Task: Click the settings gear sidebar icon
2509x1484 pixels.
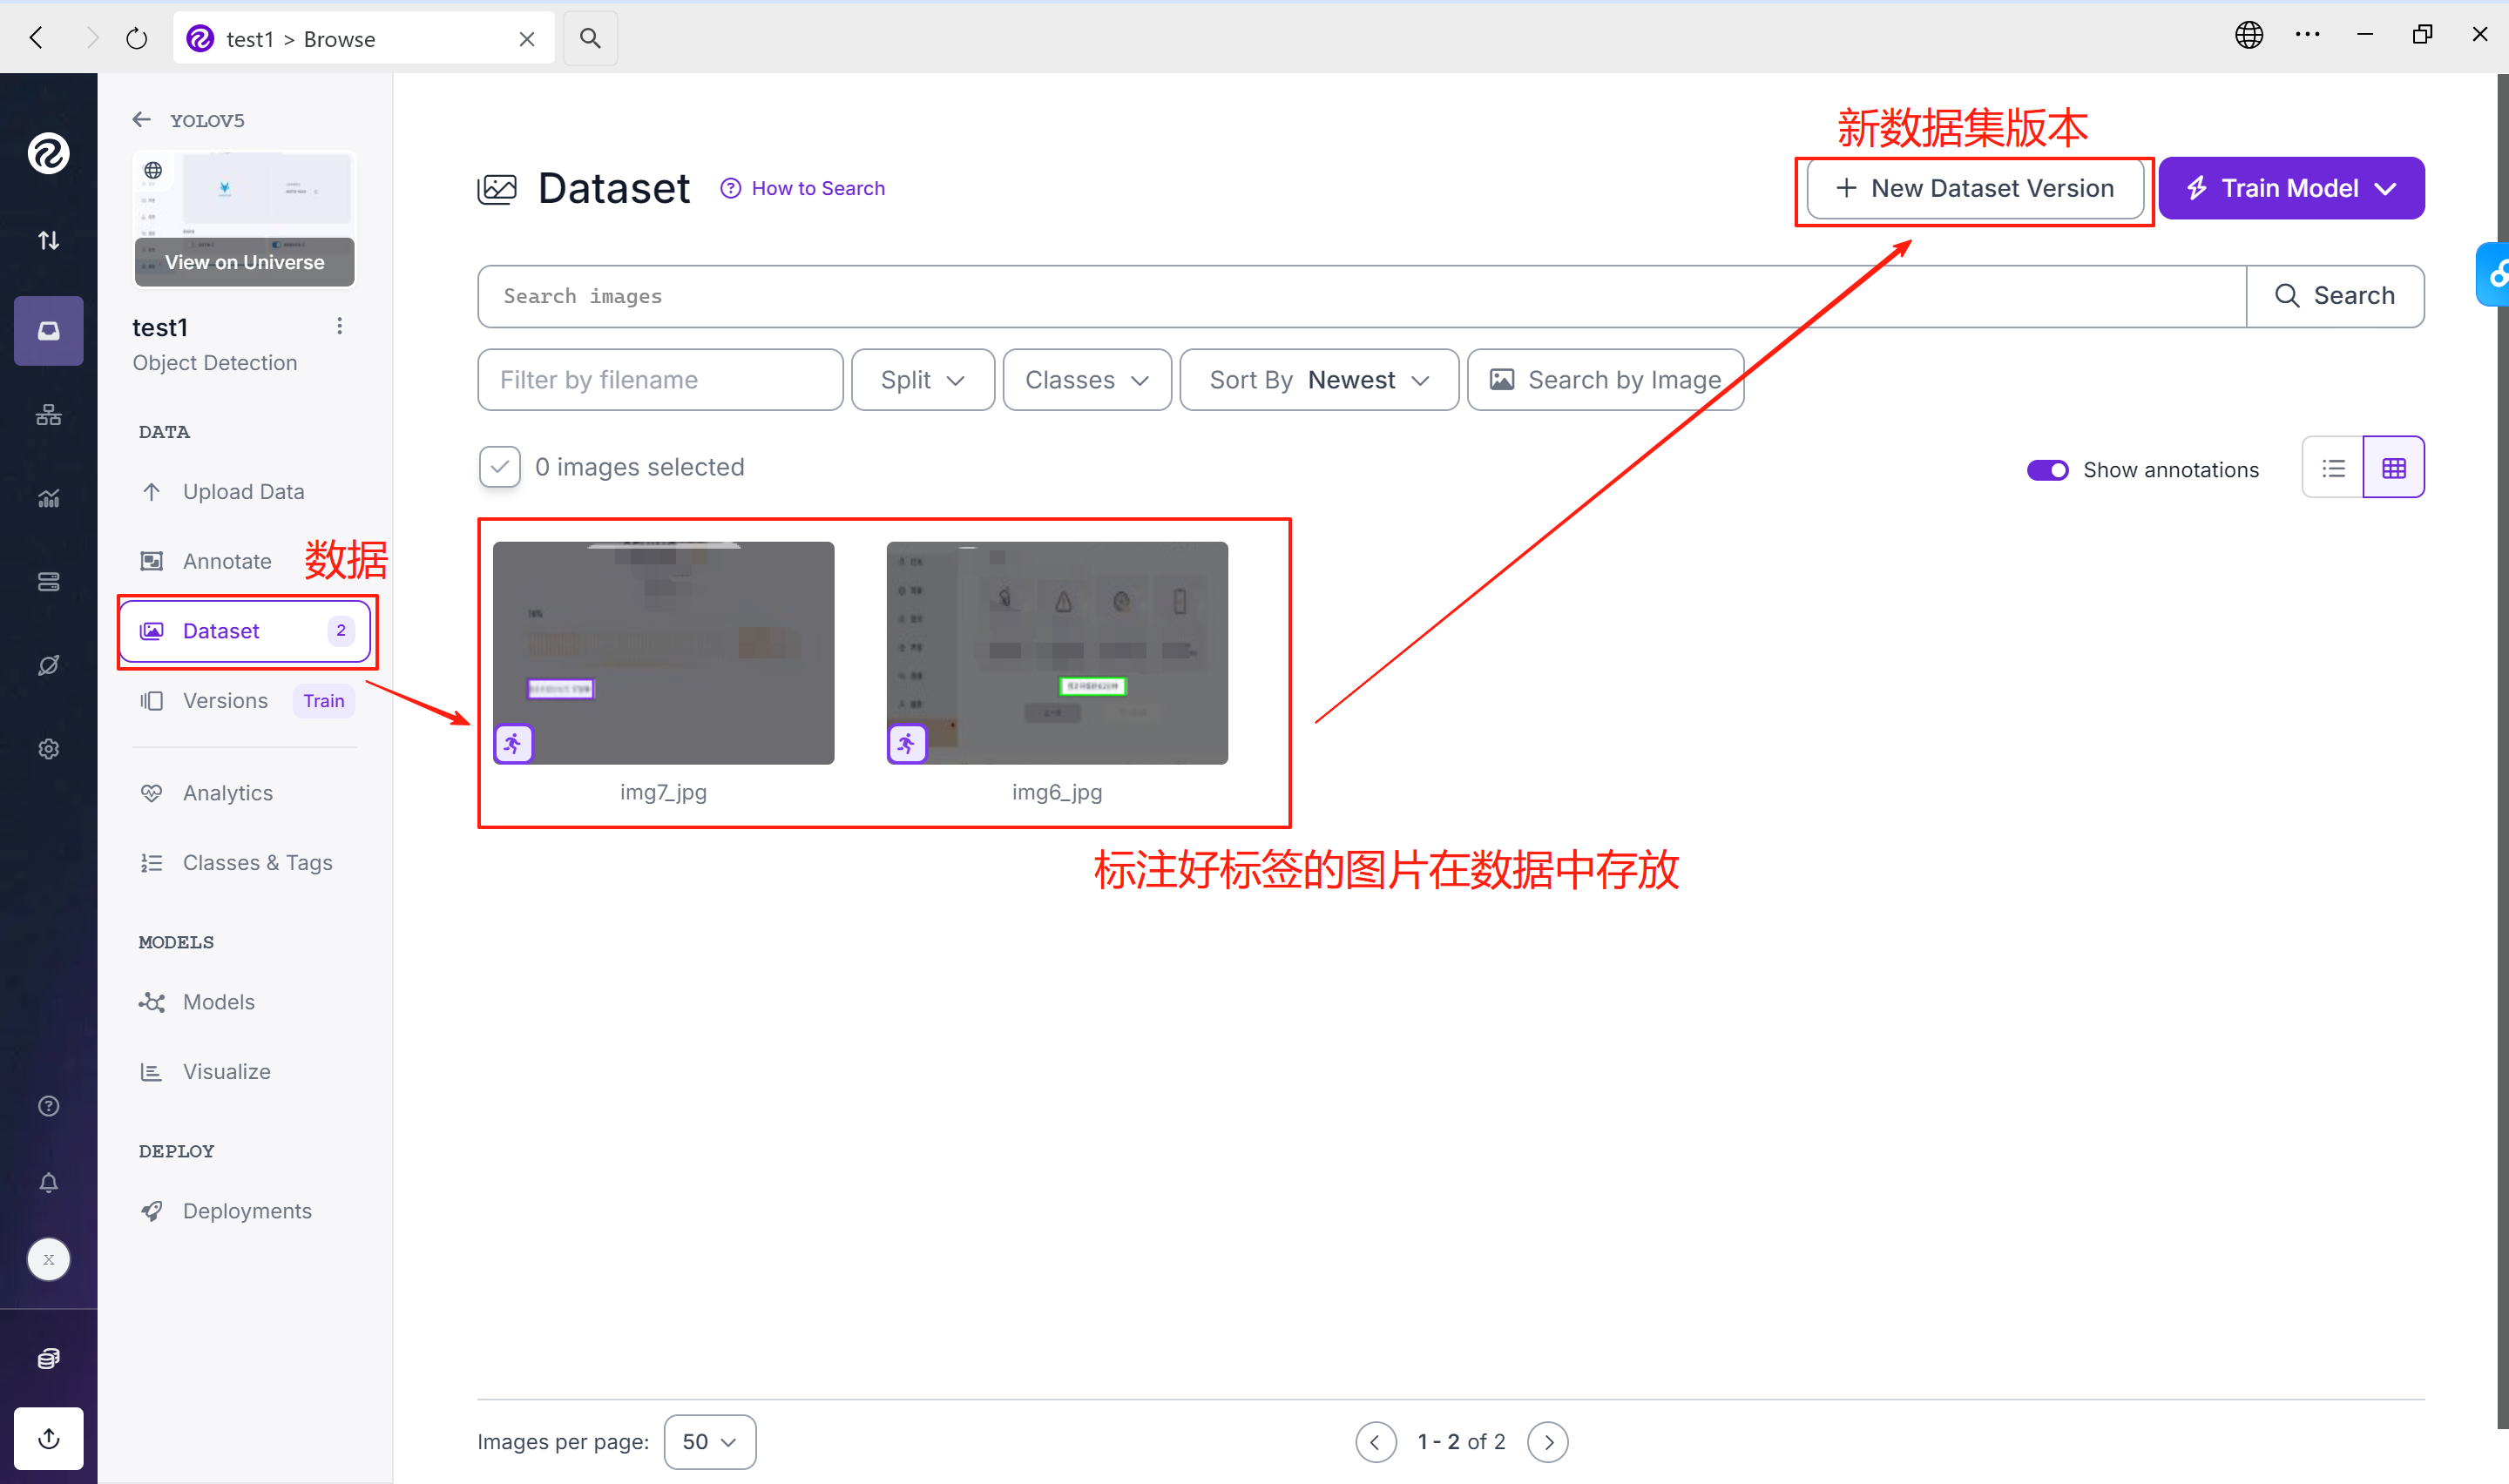Action: point(48,749)
